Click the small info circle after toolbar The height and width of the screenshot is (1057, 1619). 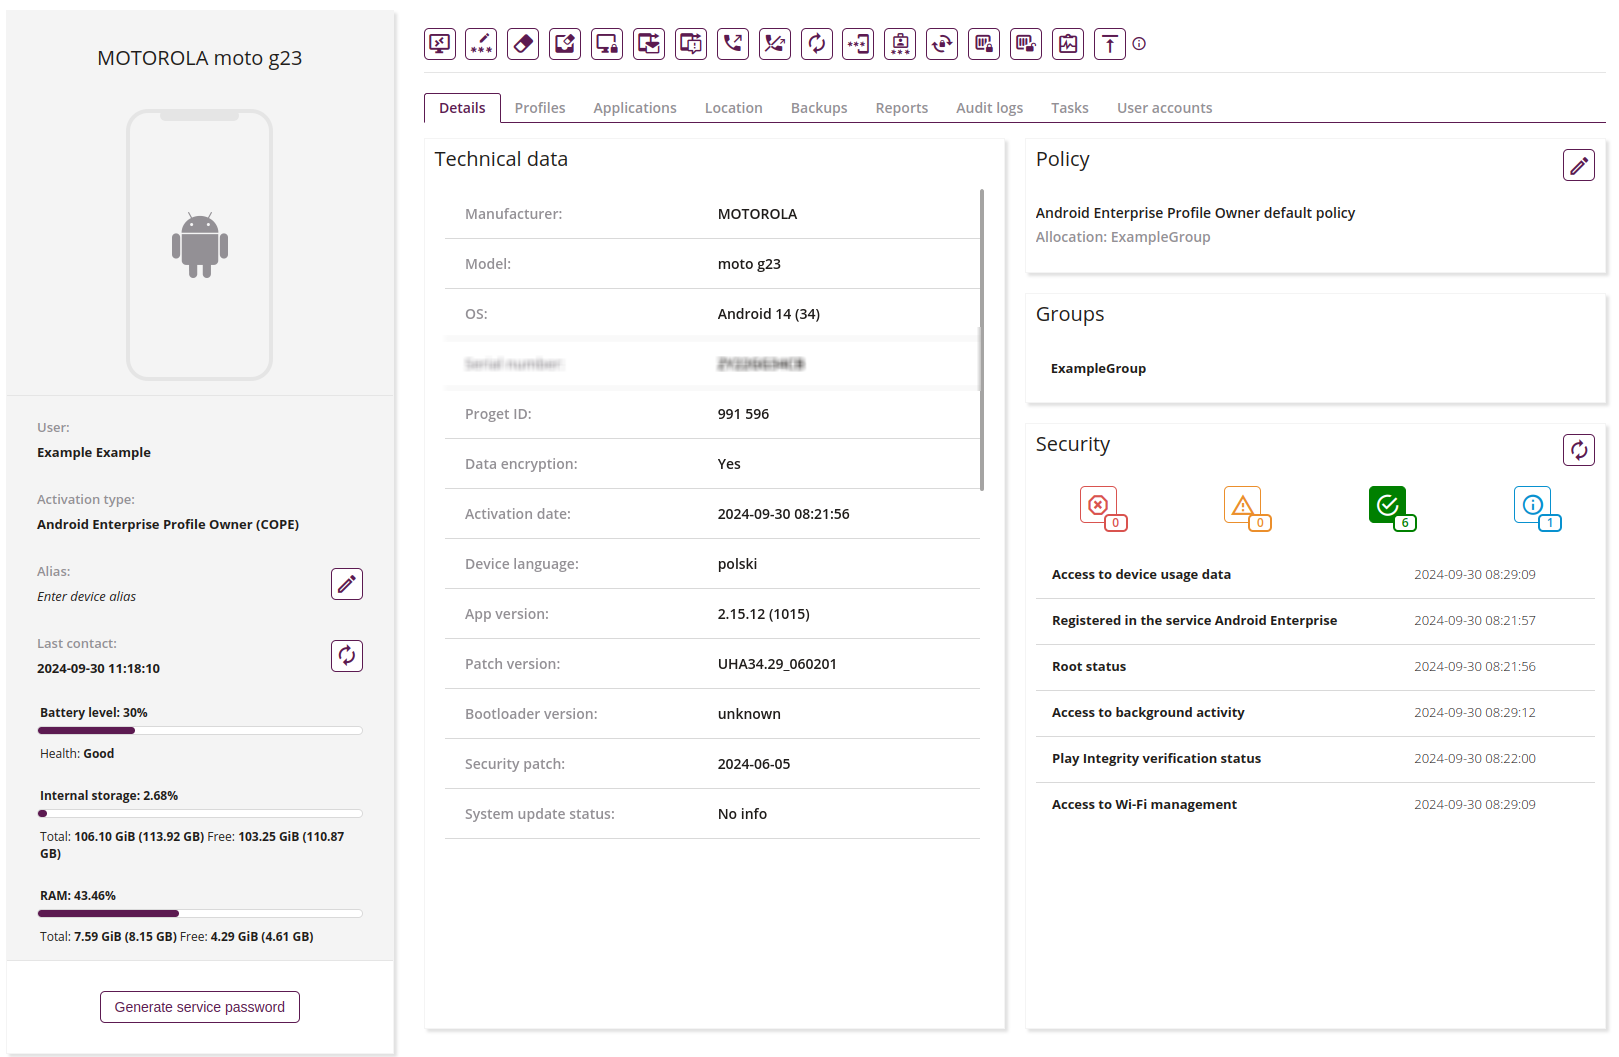(x=1139, y=44)
